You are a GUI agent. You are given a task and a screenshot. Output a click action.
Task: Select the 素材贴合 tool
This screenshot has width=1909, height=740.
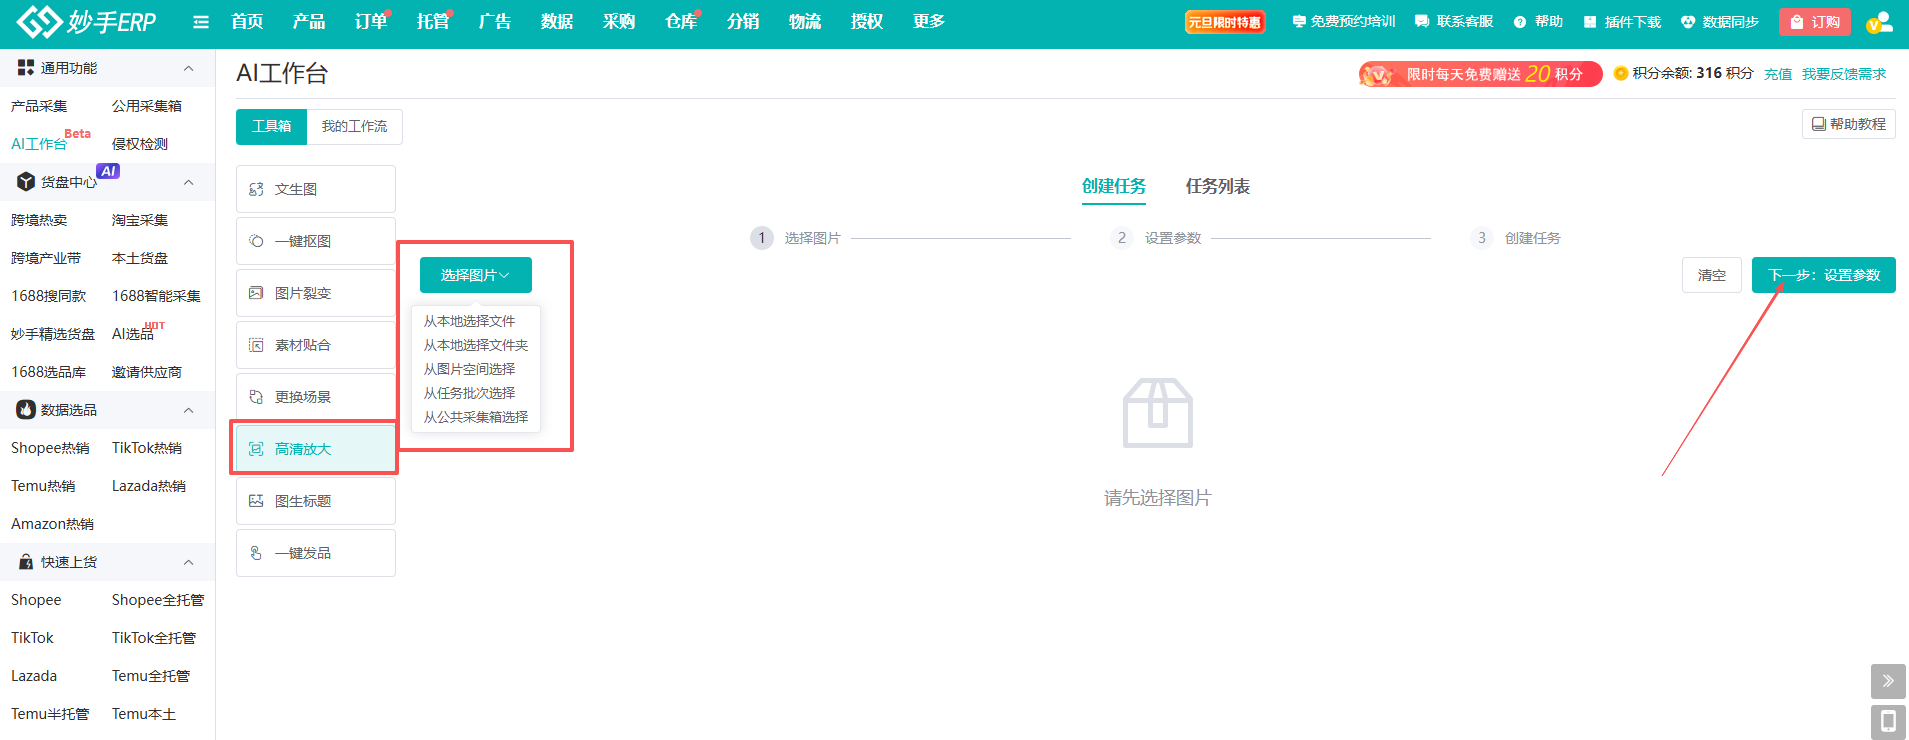point(315,345)
